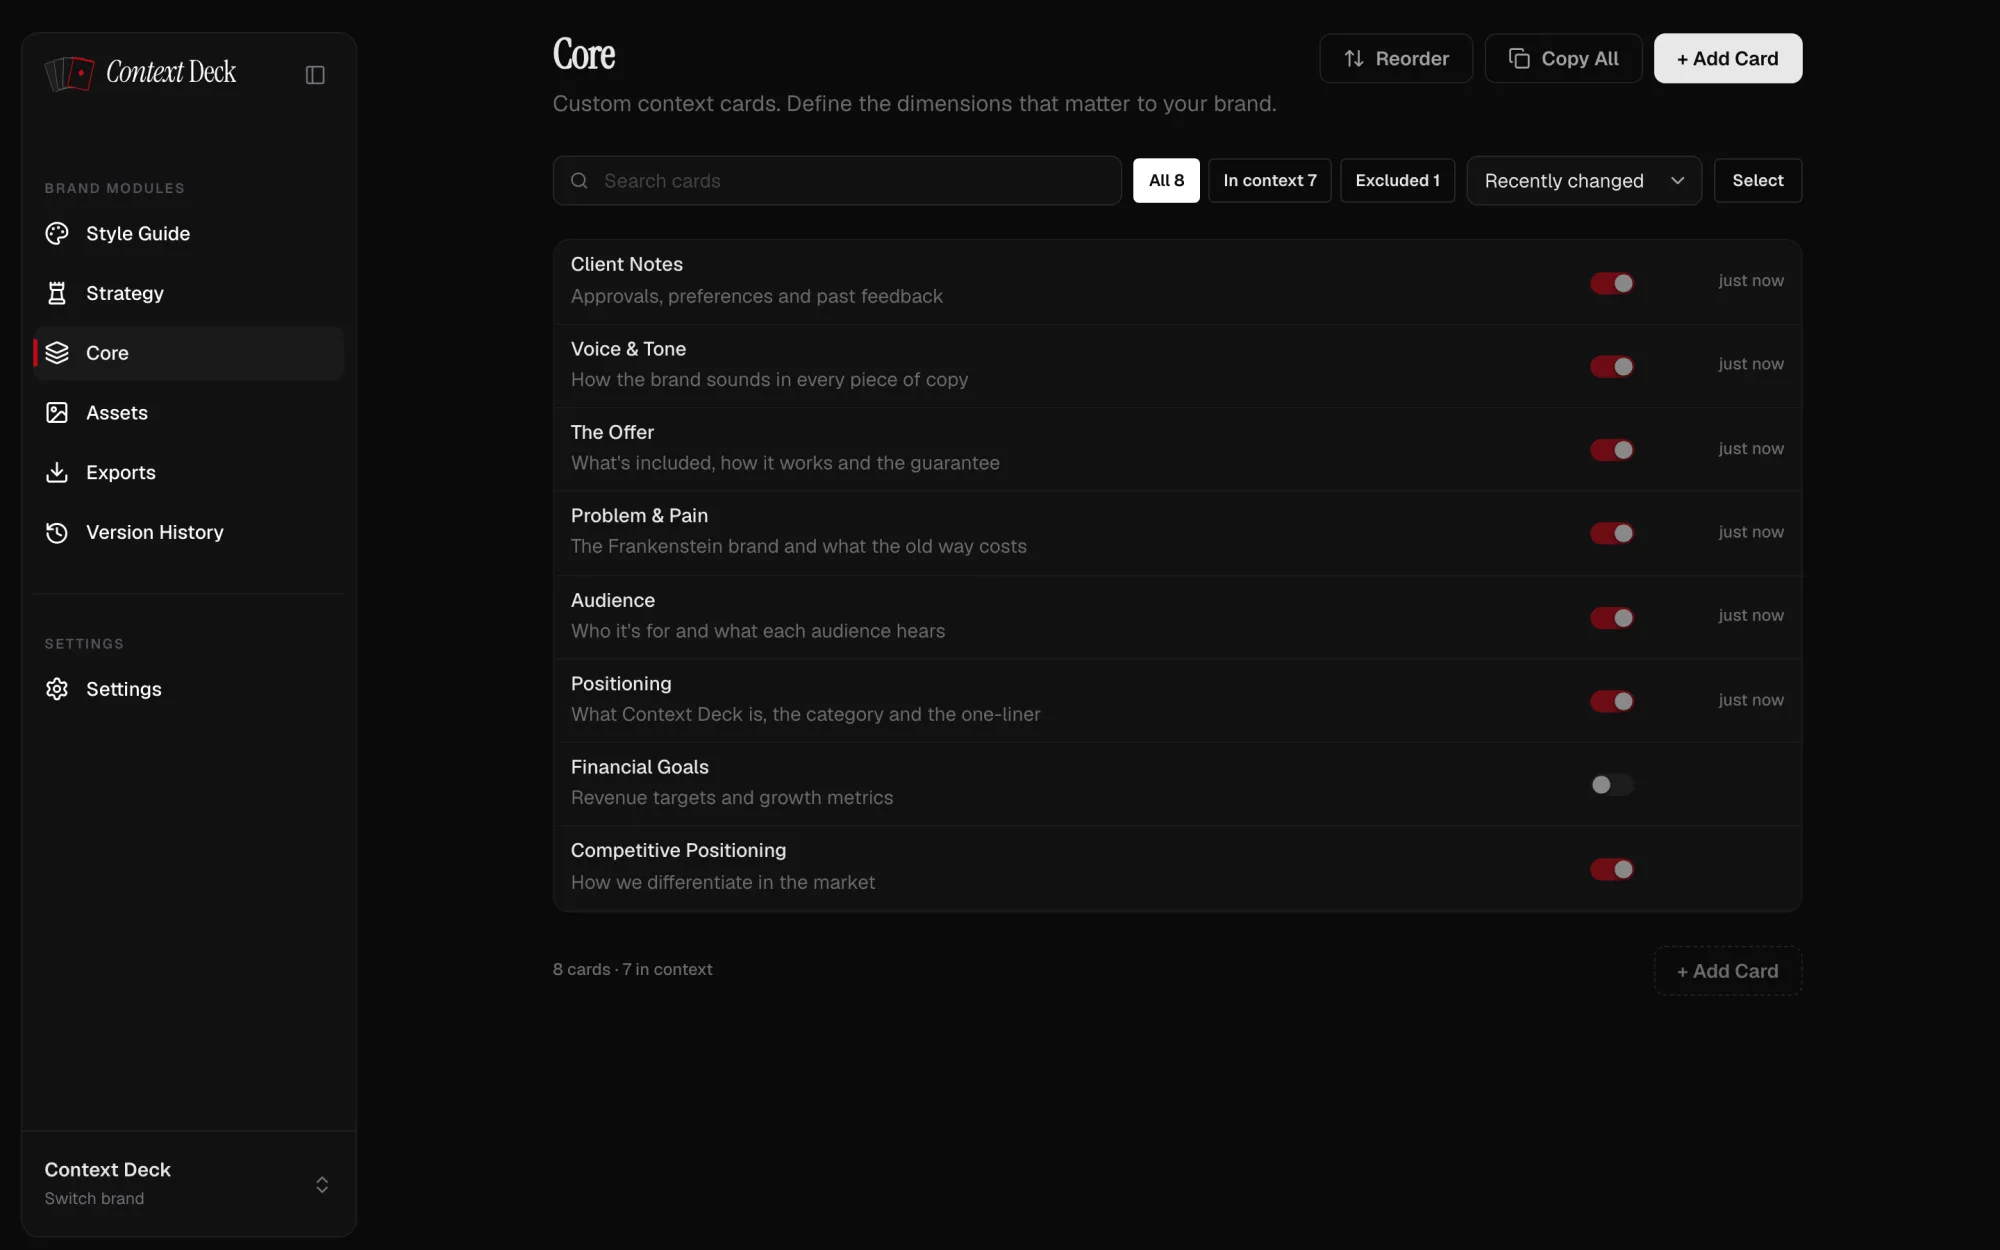Filter by Excluded 1
2000x1250 pixels.
(1398, 181)
